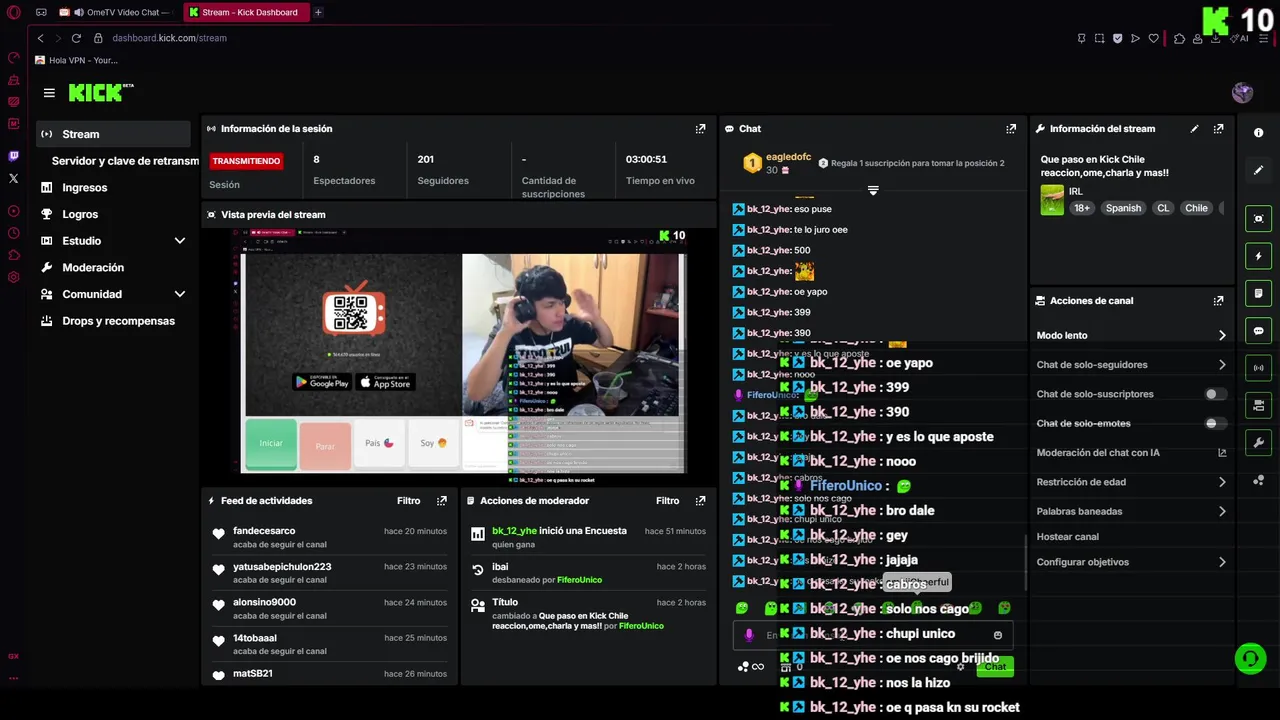Select Stream in the left menu
This screenshot has width=1280, height=720.
113,134
